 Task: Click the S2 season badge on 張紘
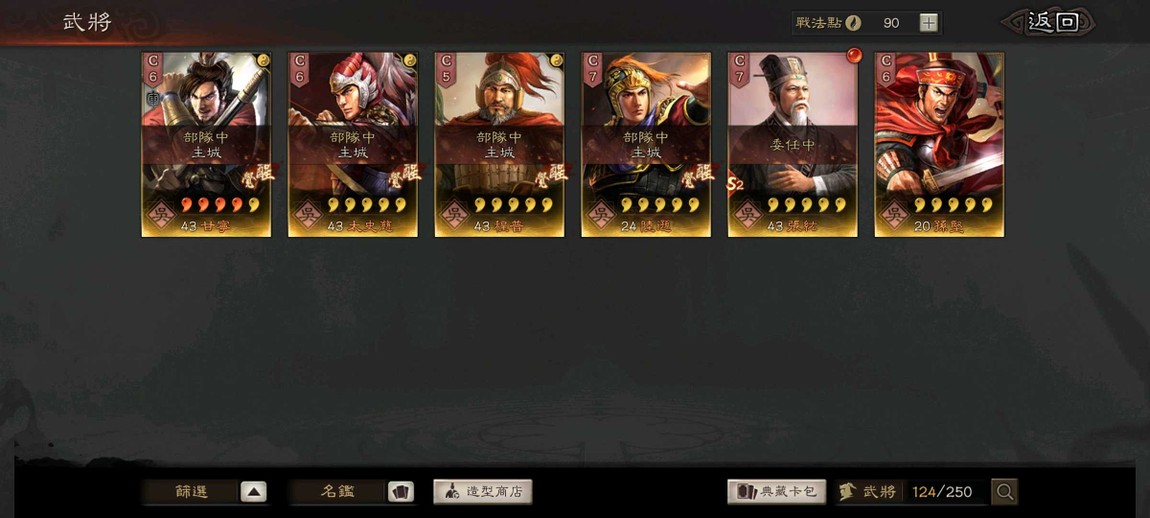point(735,184)
